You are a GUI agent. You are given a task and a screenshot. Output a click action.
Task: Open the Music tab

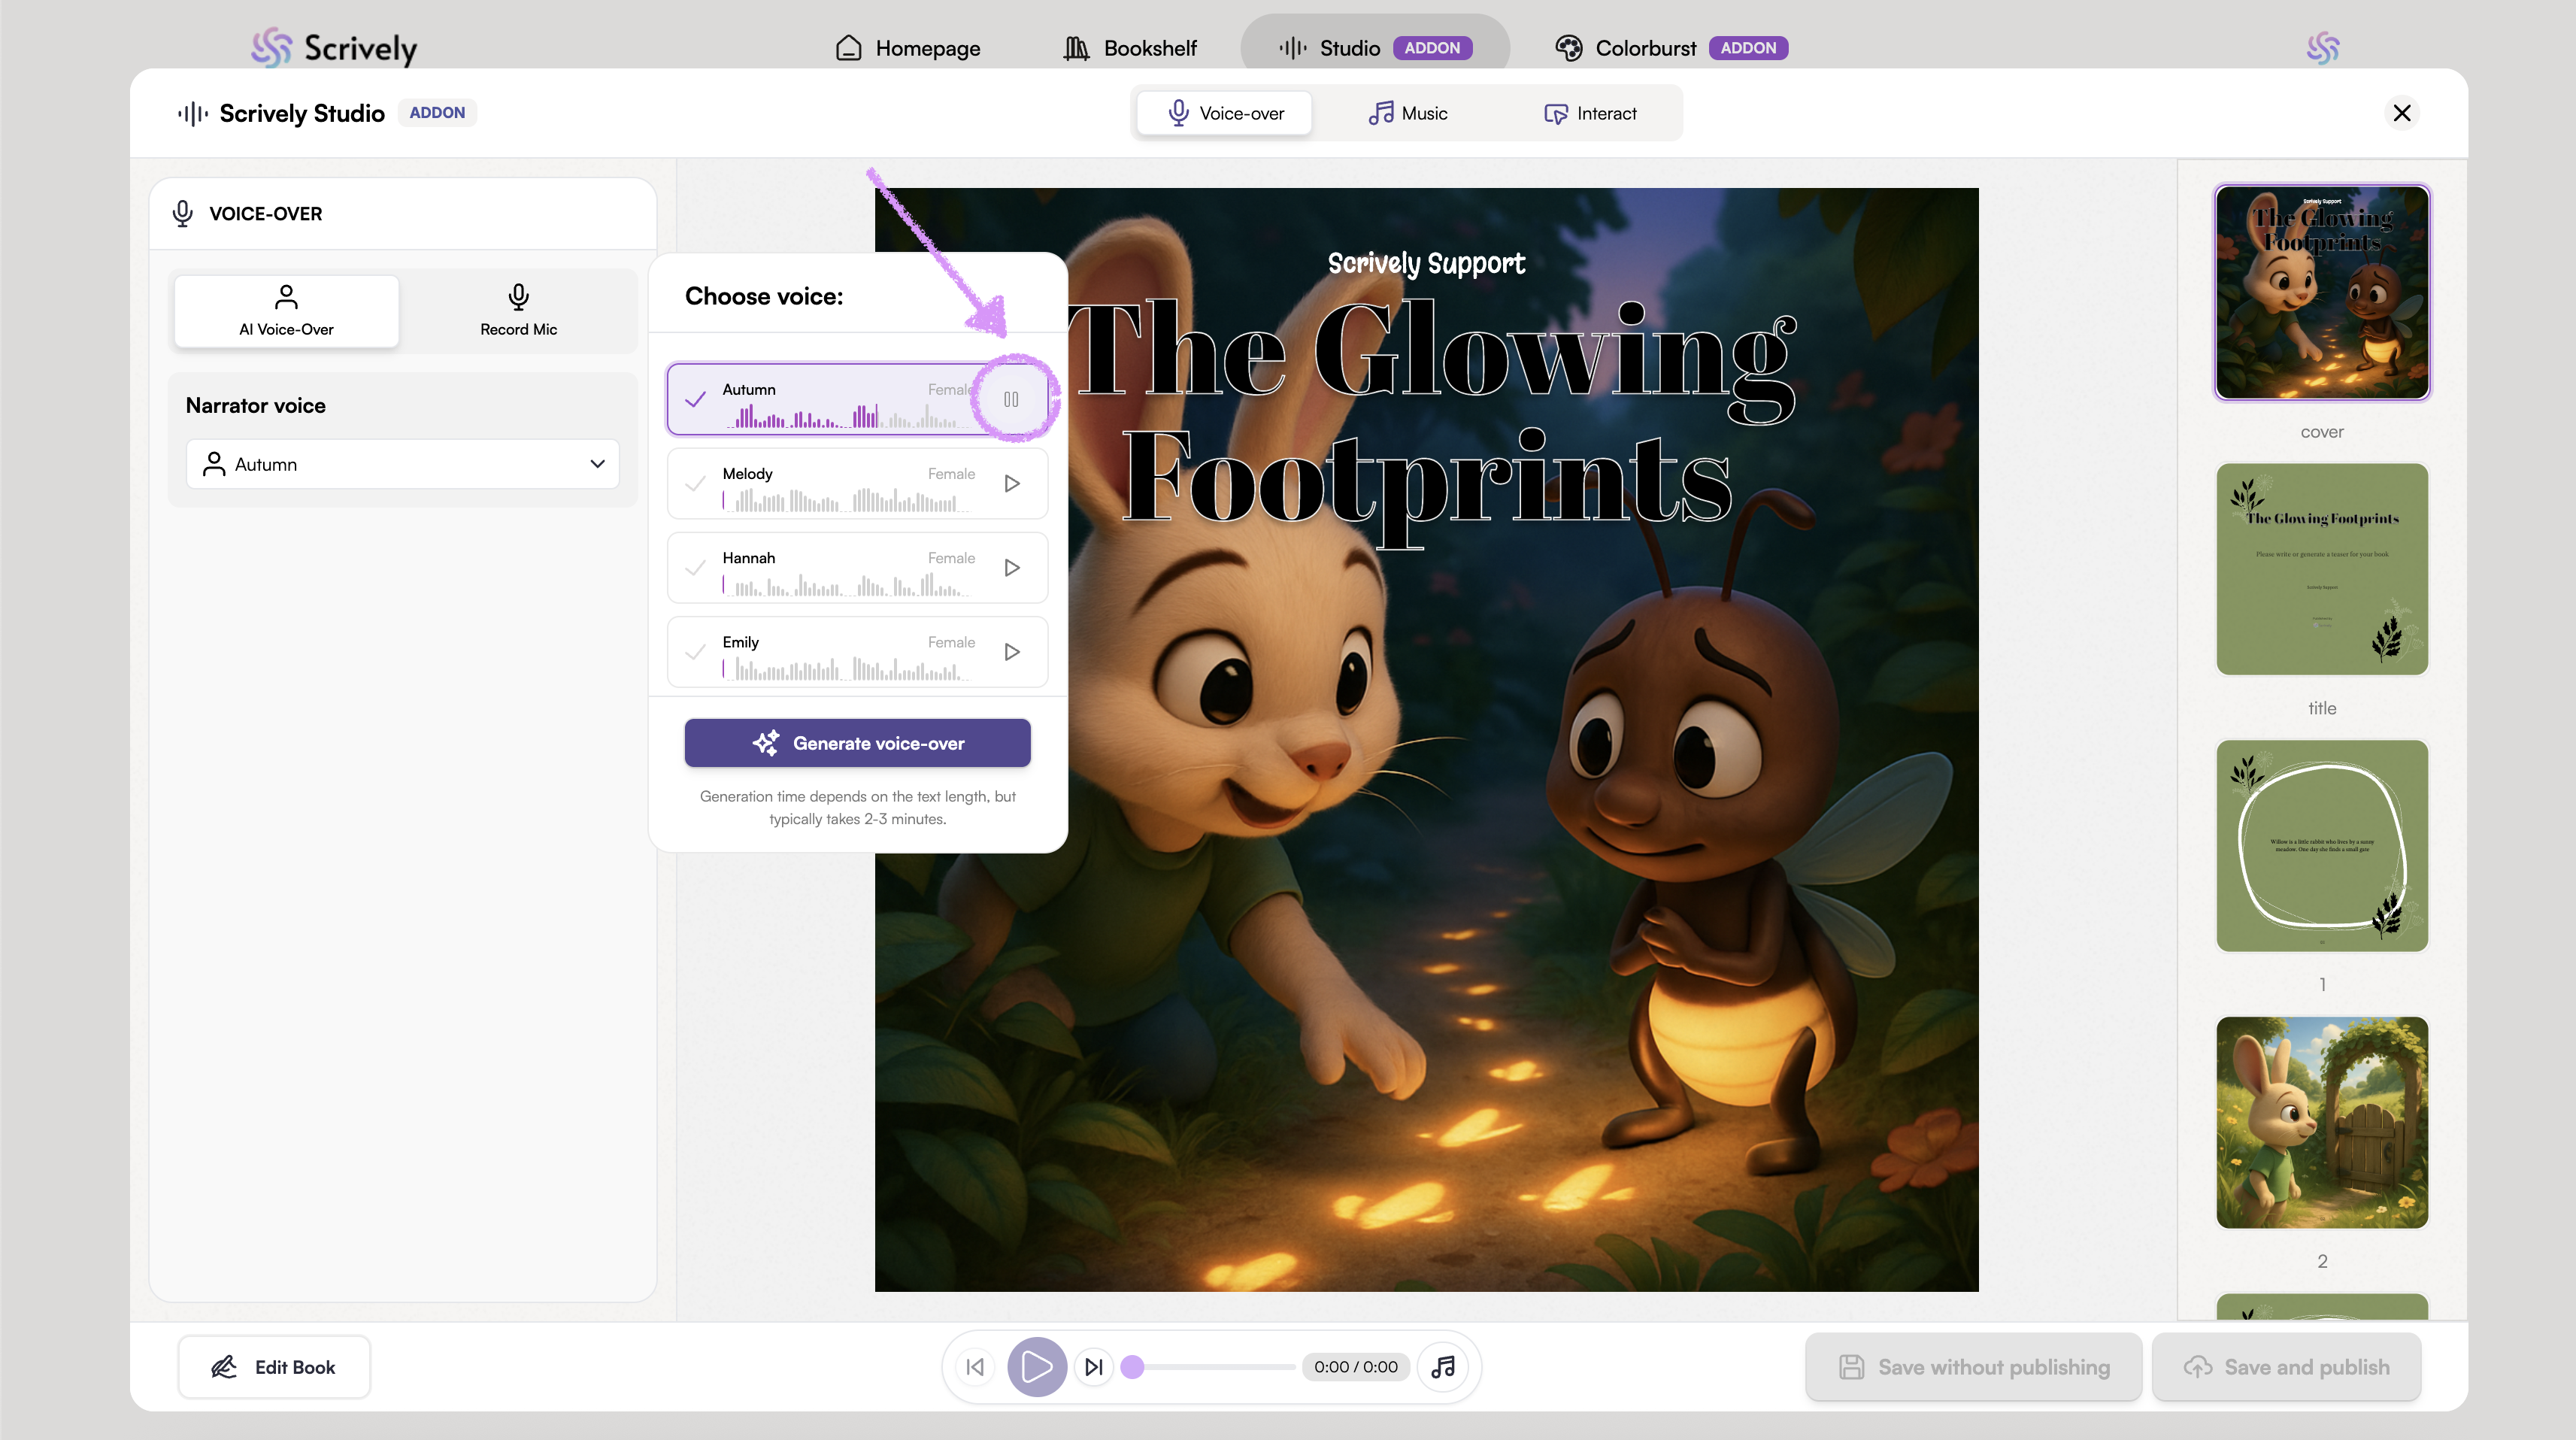(1408, 113)
